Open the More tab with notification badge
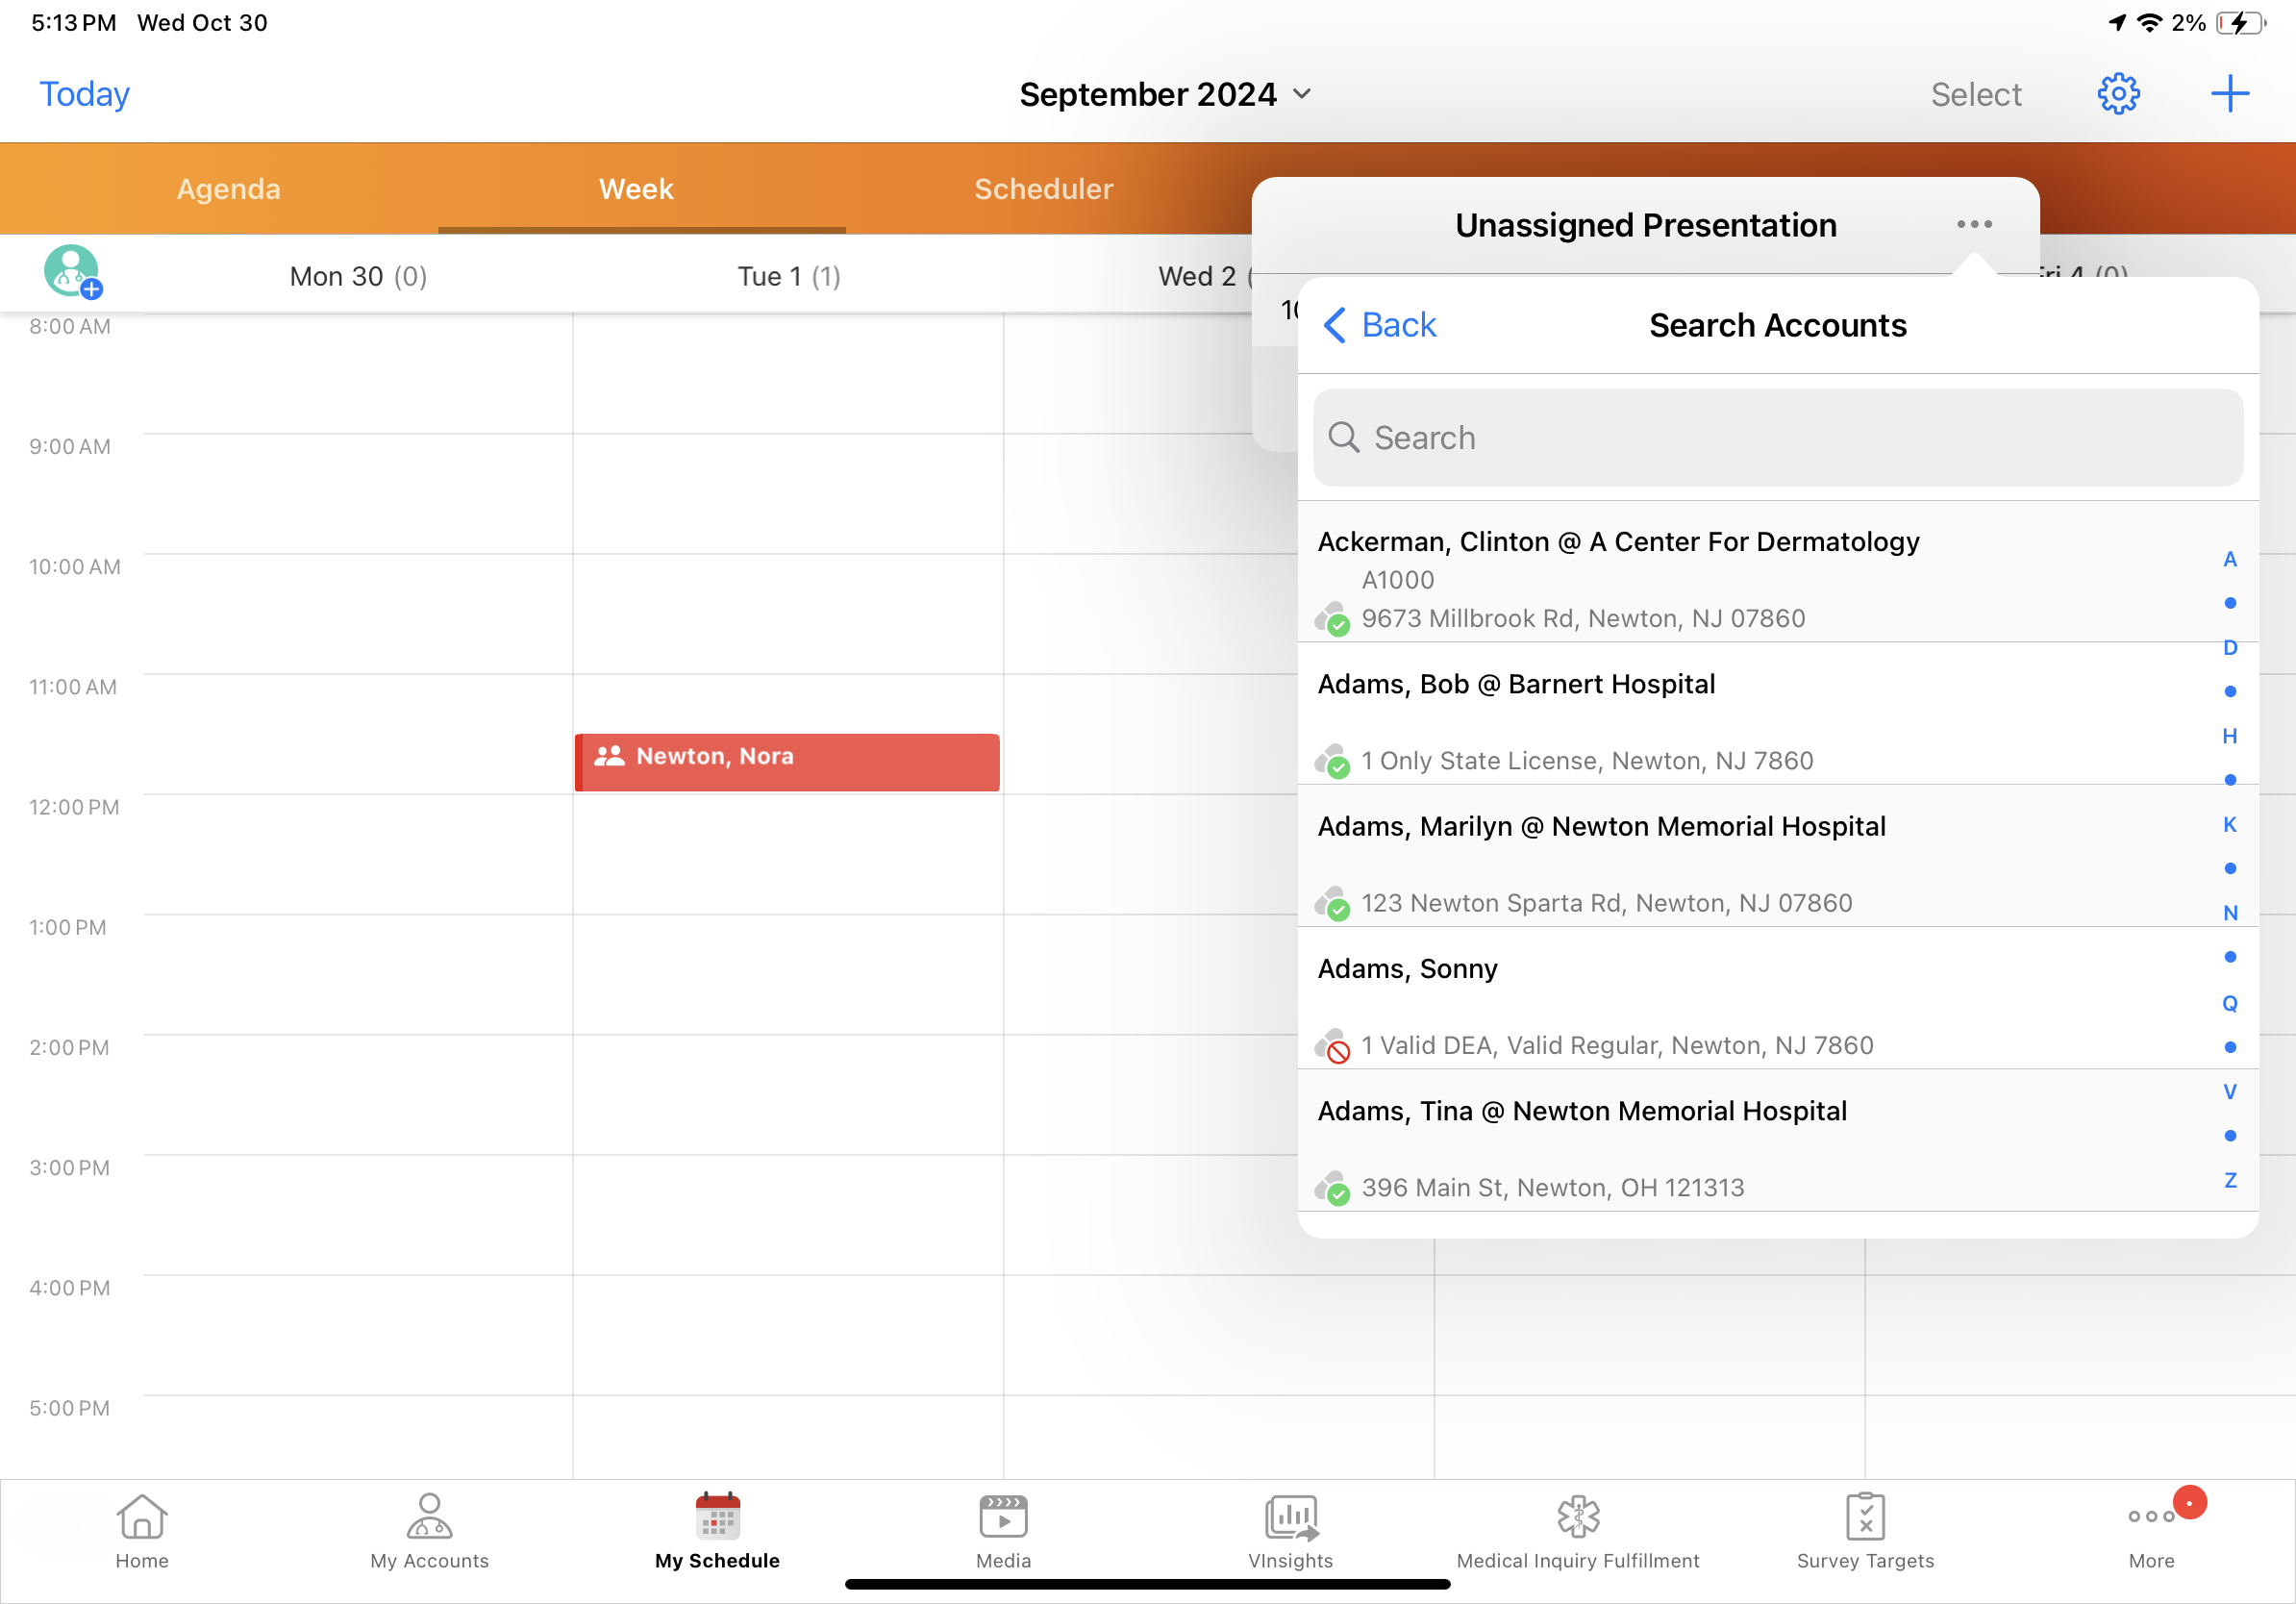2296x1604 pixels. tap(2152, 1530)
